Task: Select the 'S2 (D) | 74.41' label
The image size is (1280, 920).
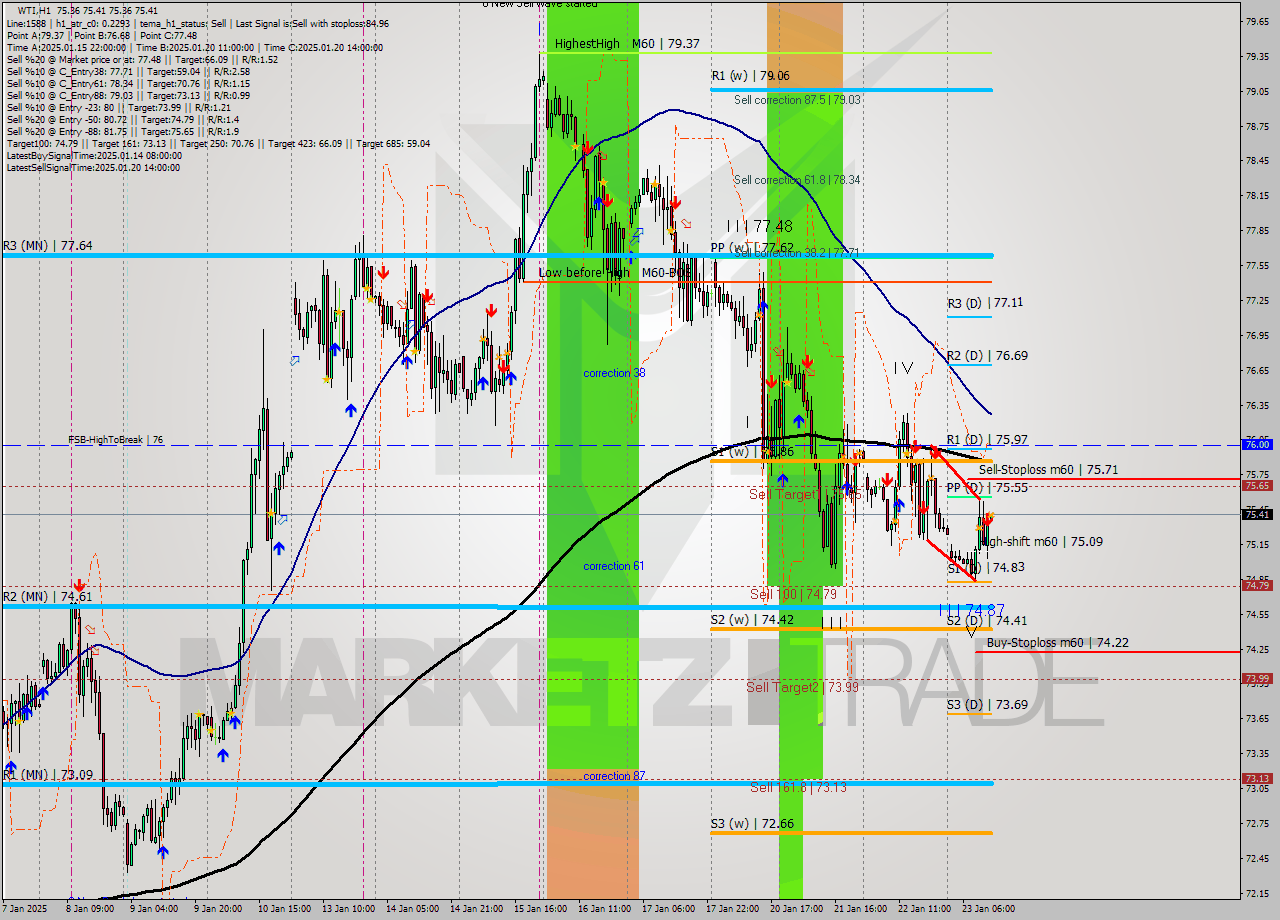Action: click(987, 621)
